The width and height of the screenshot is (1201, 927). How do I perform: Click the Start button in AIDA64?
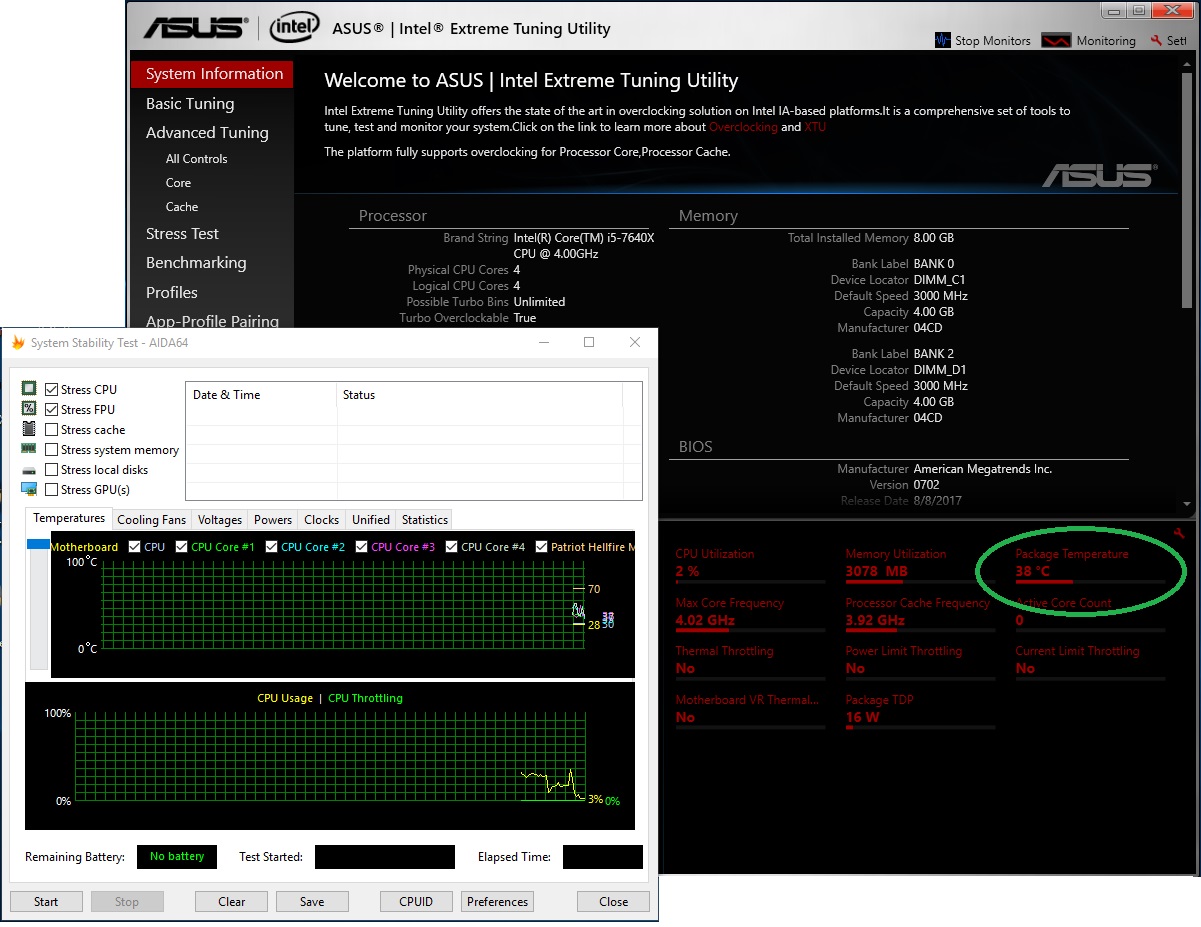[46, 901]
